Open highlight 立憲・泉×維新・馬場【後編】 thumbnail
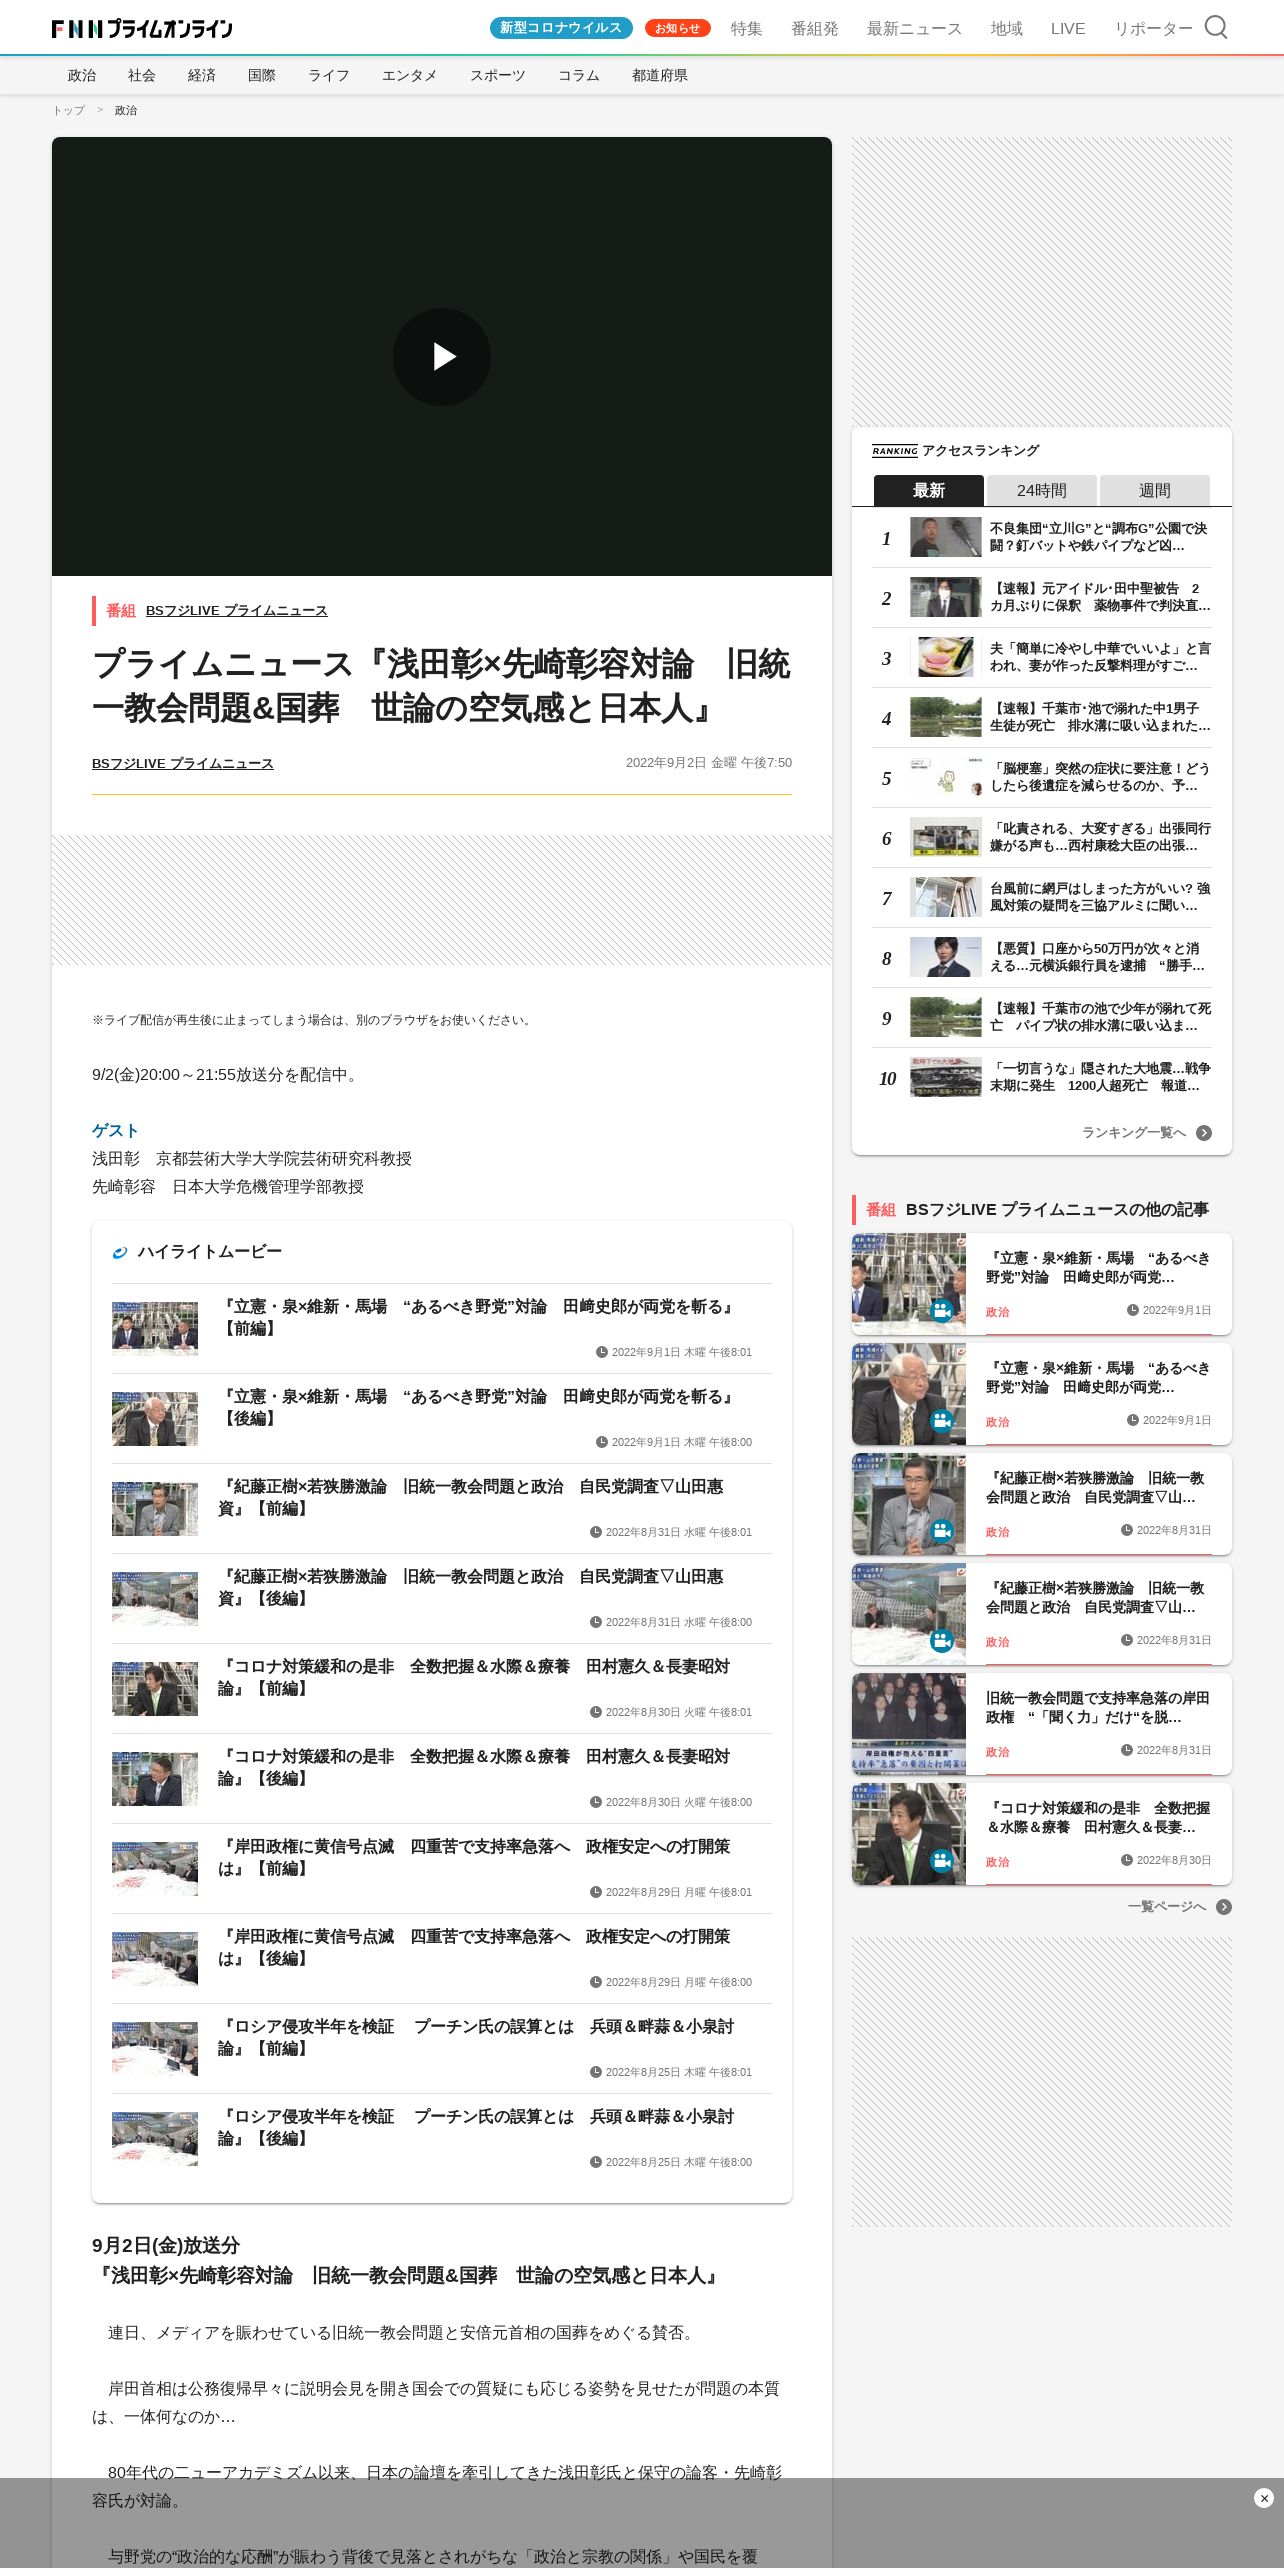1284x2568 pixels. click(155, 1419)
